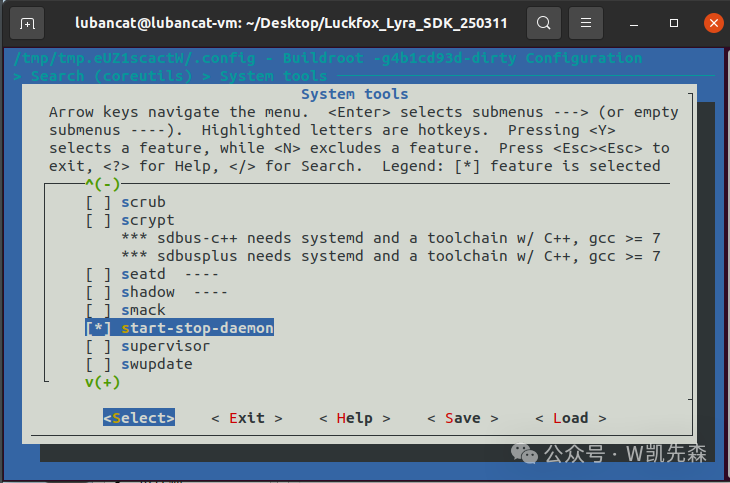The image size is (730, 483).
Task: Close the terminal window with orange button
Action: (714, 22)
